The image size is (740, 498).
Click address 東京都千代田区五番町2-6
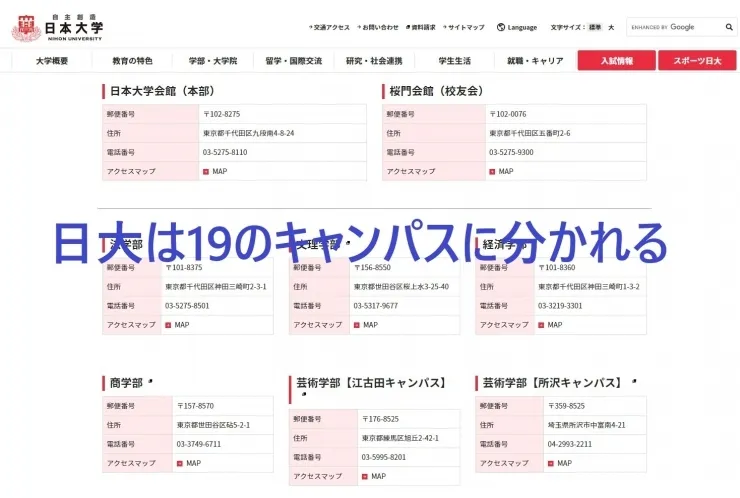pos(530,134)
